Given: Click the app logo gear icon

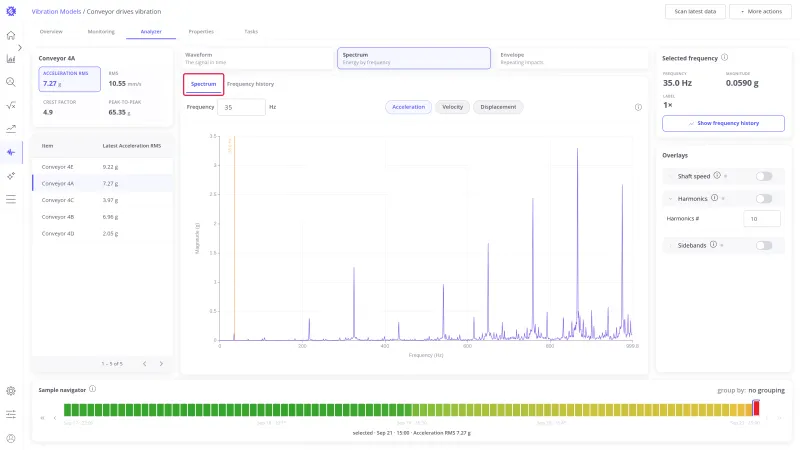Looking at the screenshot, I should click(11, 11).
